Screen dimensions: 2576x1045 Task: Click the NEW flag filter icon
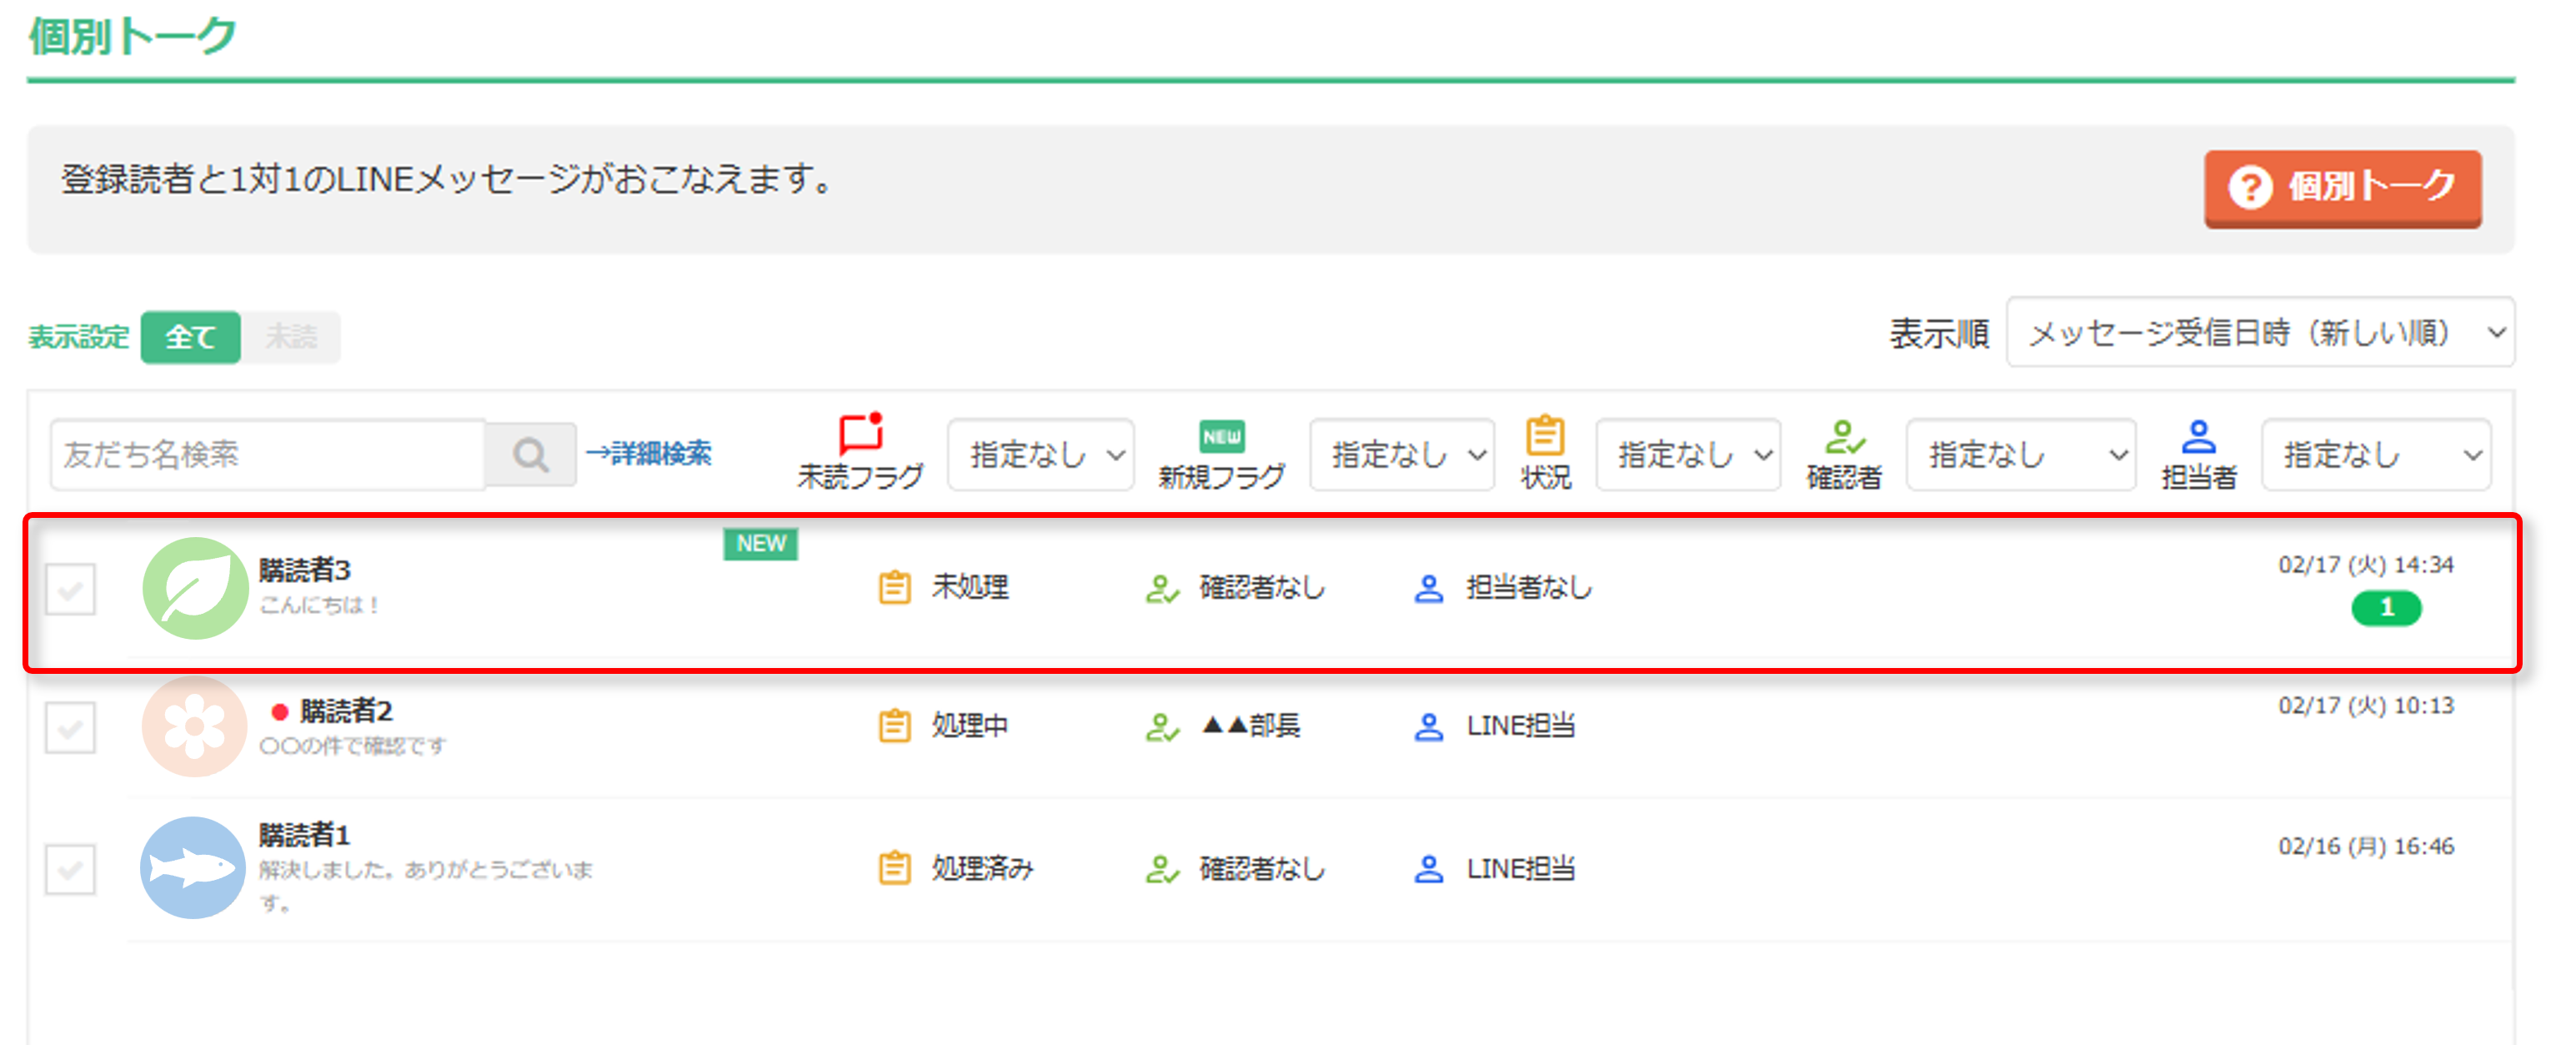[1221, 436]
